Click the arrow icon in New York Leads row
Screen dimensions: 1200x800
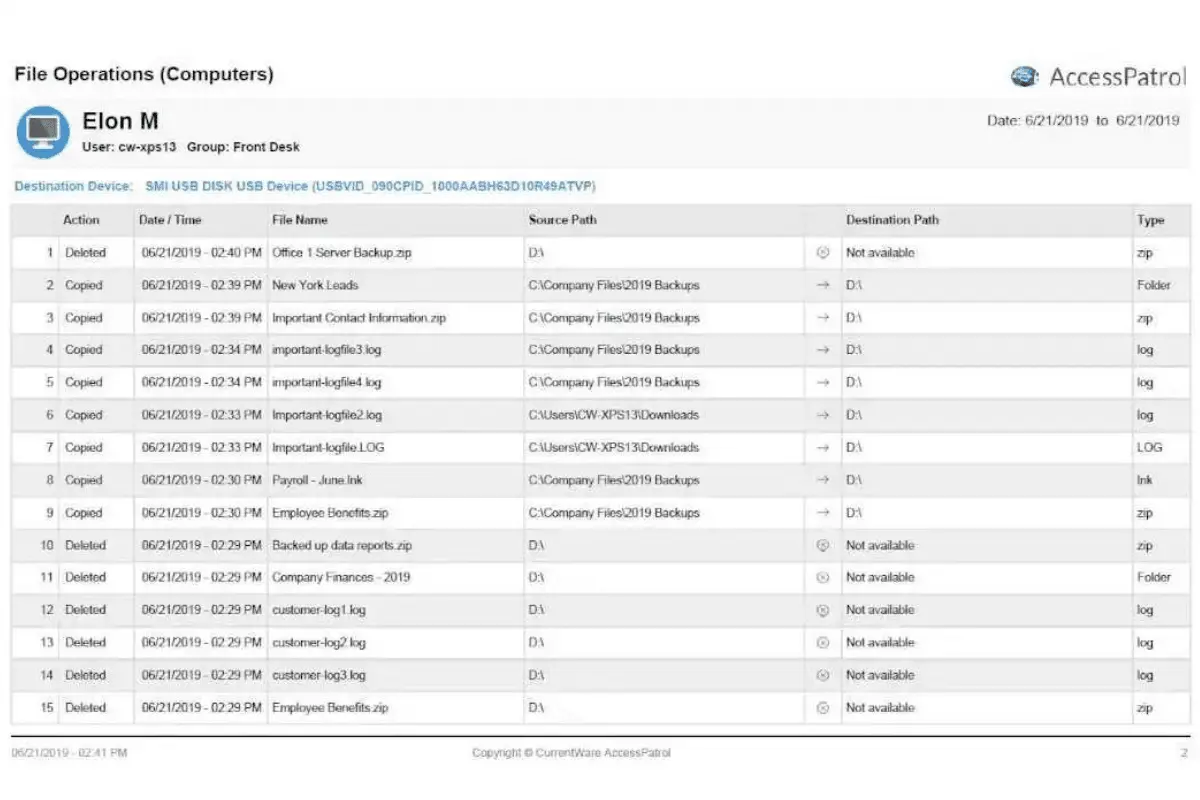(x=823, y=285)
